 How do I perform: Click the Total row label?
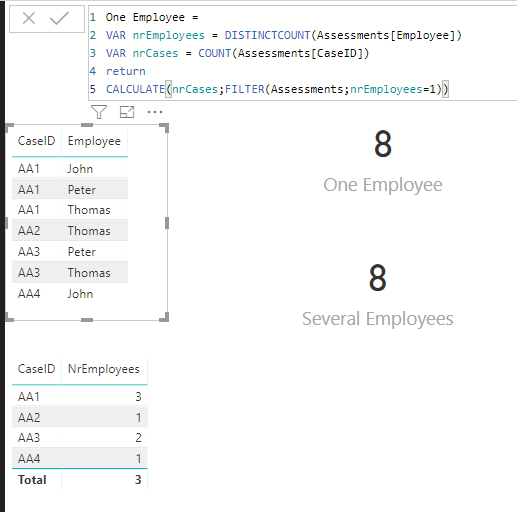click(32, 480)
